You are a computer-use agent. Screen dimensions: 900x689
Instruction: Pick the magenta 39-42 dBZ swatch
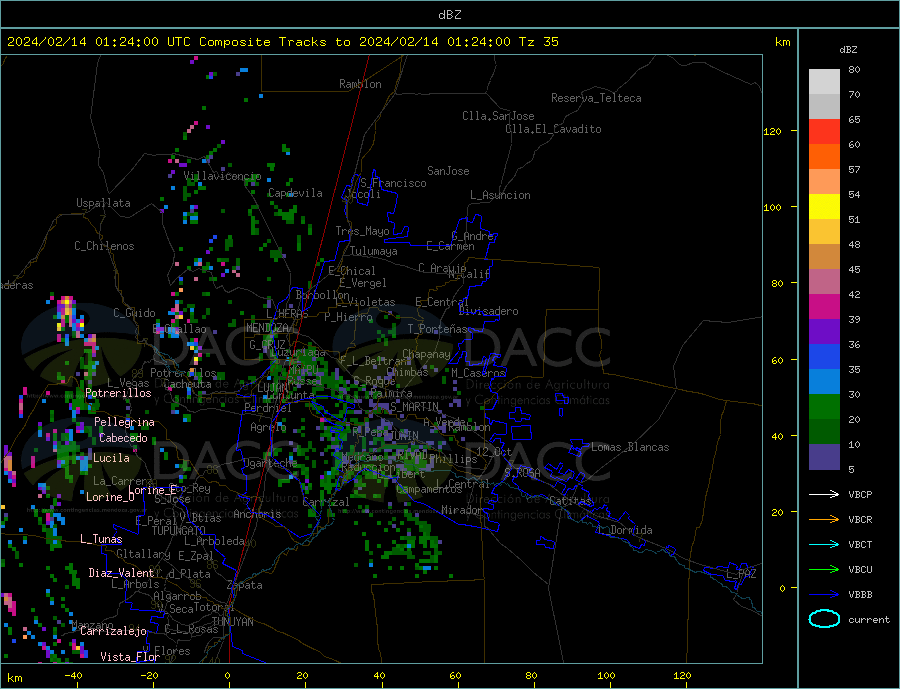pyautogui.click(x=824, y=307)
